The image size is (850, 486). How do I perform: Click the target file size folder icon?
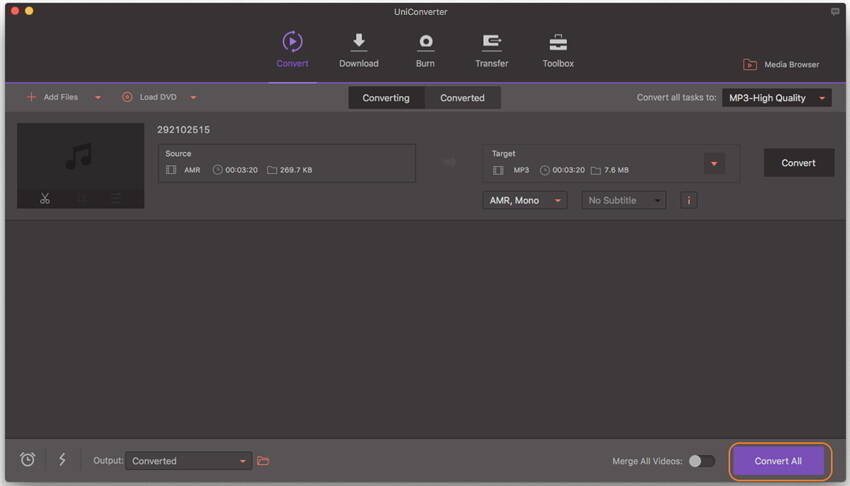(596, 170)
